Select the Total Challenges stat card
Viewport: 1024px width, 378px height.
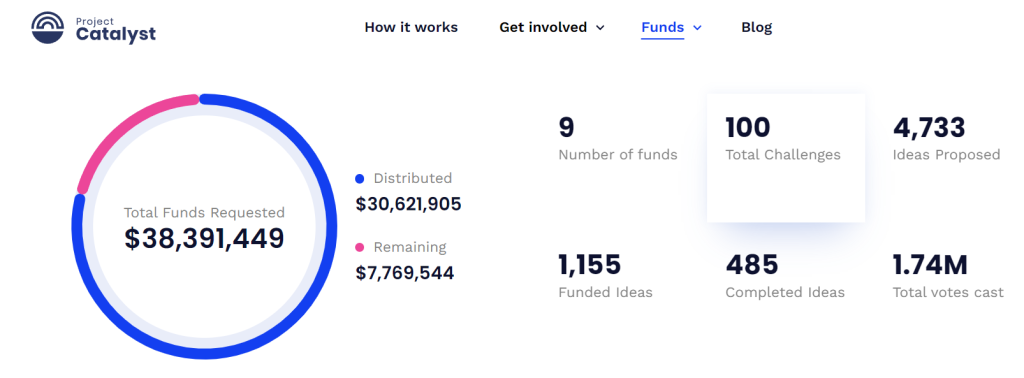(x=786, y=158)
